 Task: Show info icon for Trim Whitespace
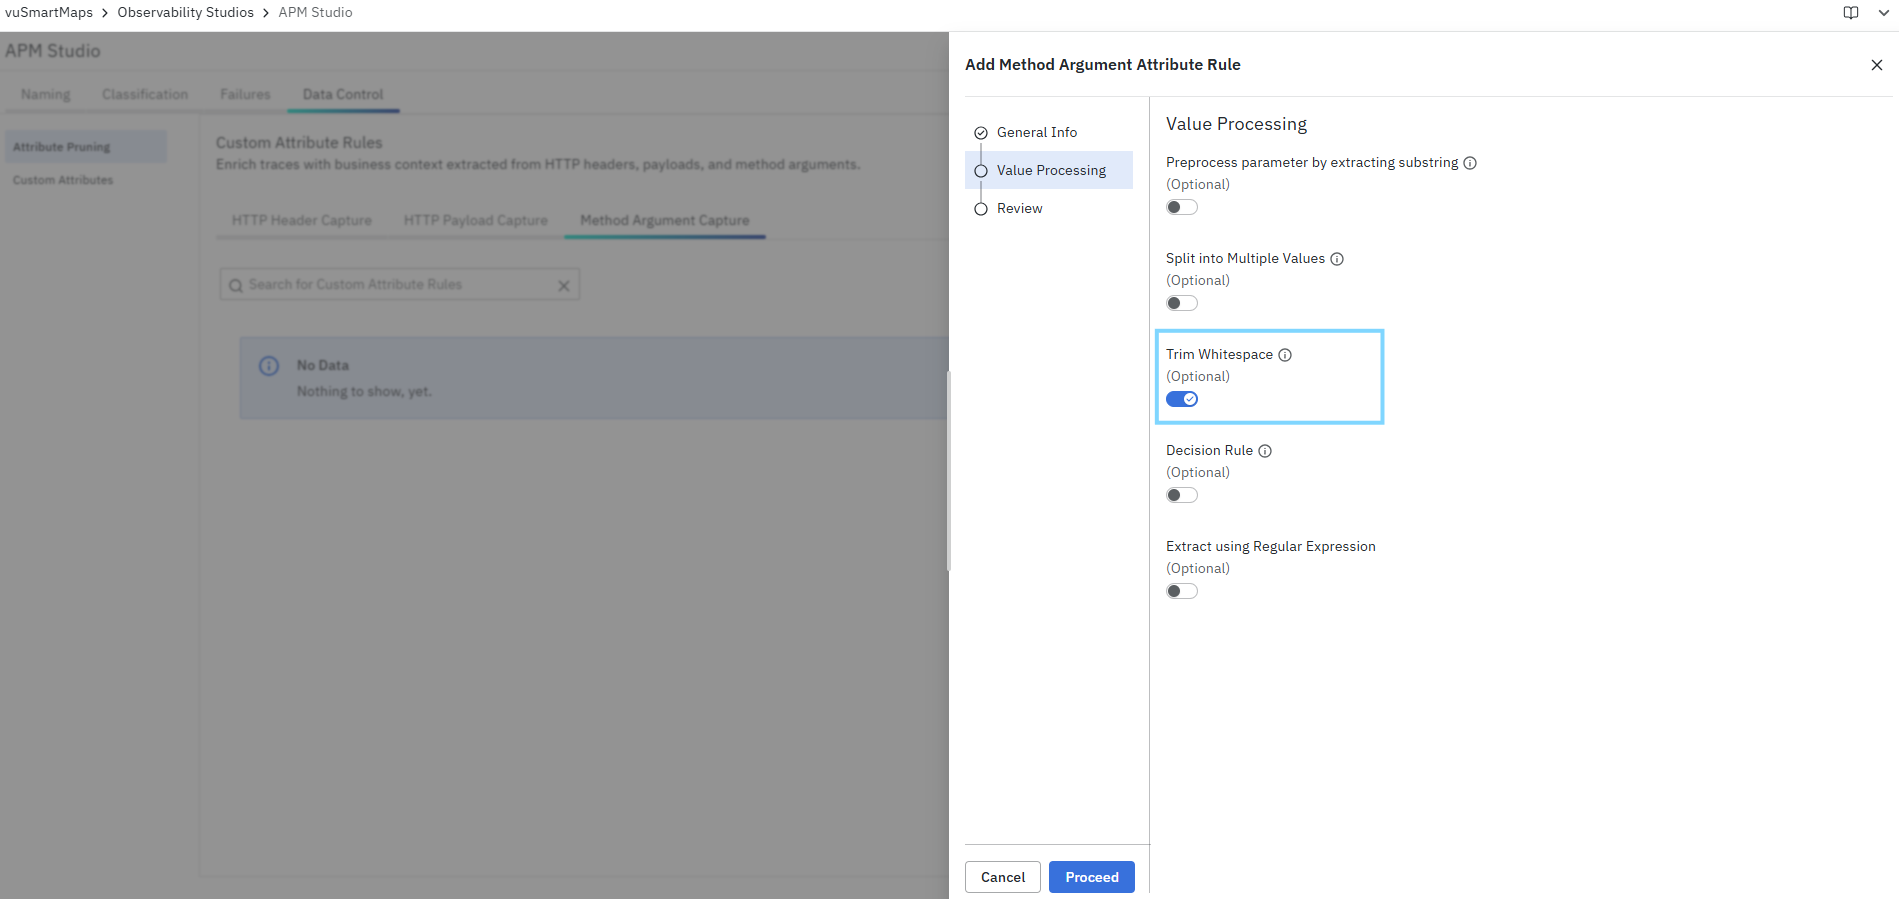pos(1285,355)
